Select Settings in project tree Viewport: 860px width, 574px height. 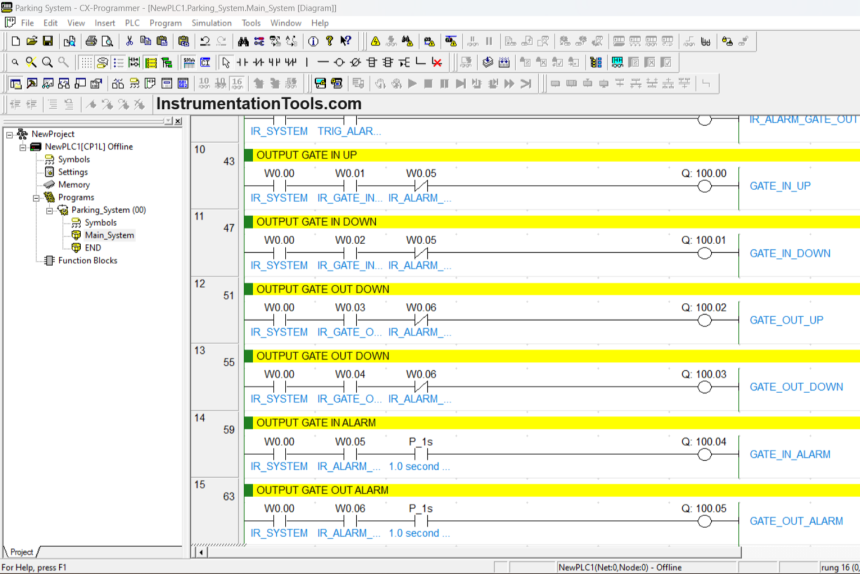(72, 172)
